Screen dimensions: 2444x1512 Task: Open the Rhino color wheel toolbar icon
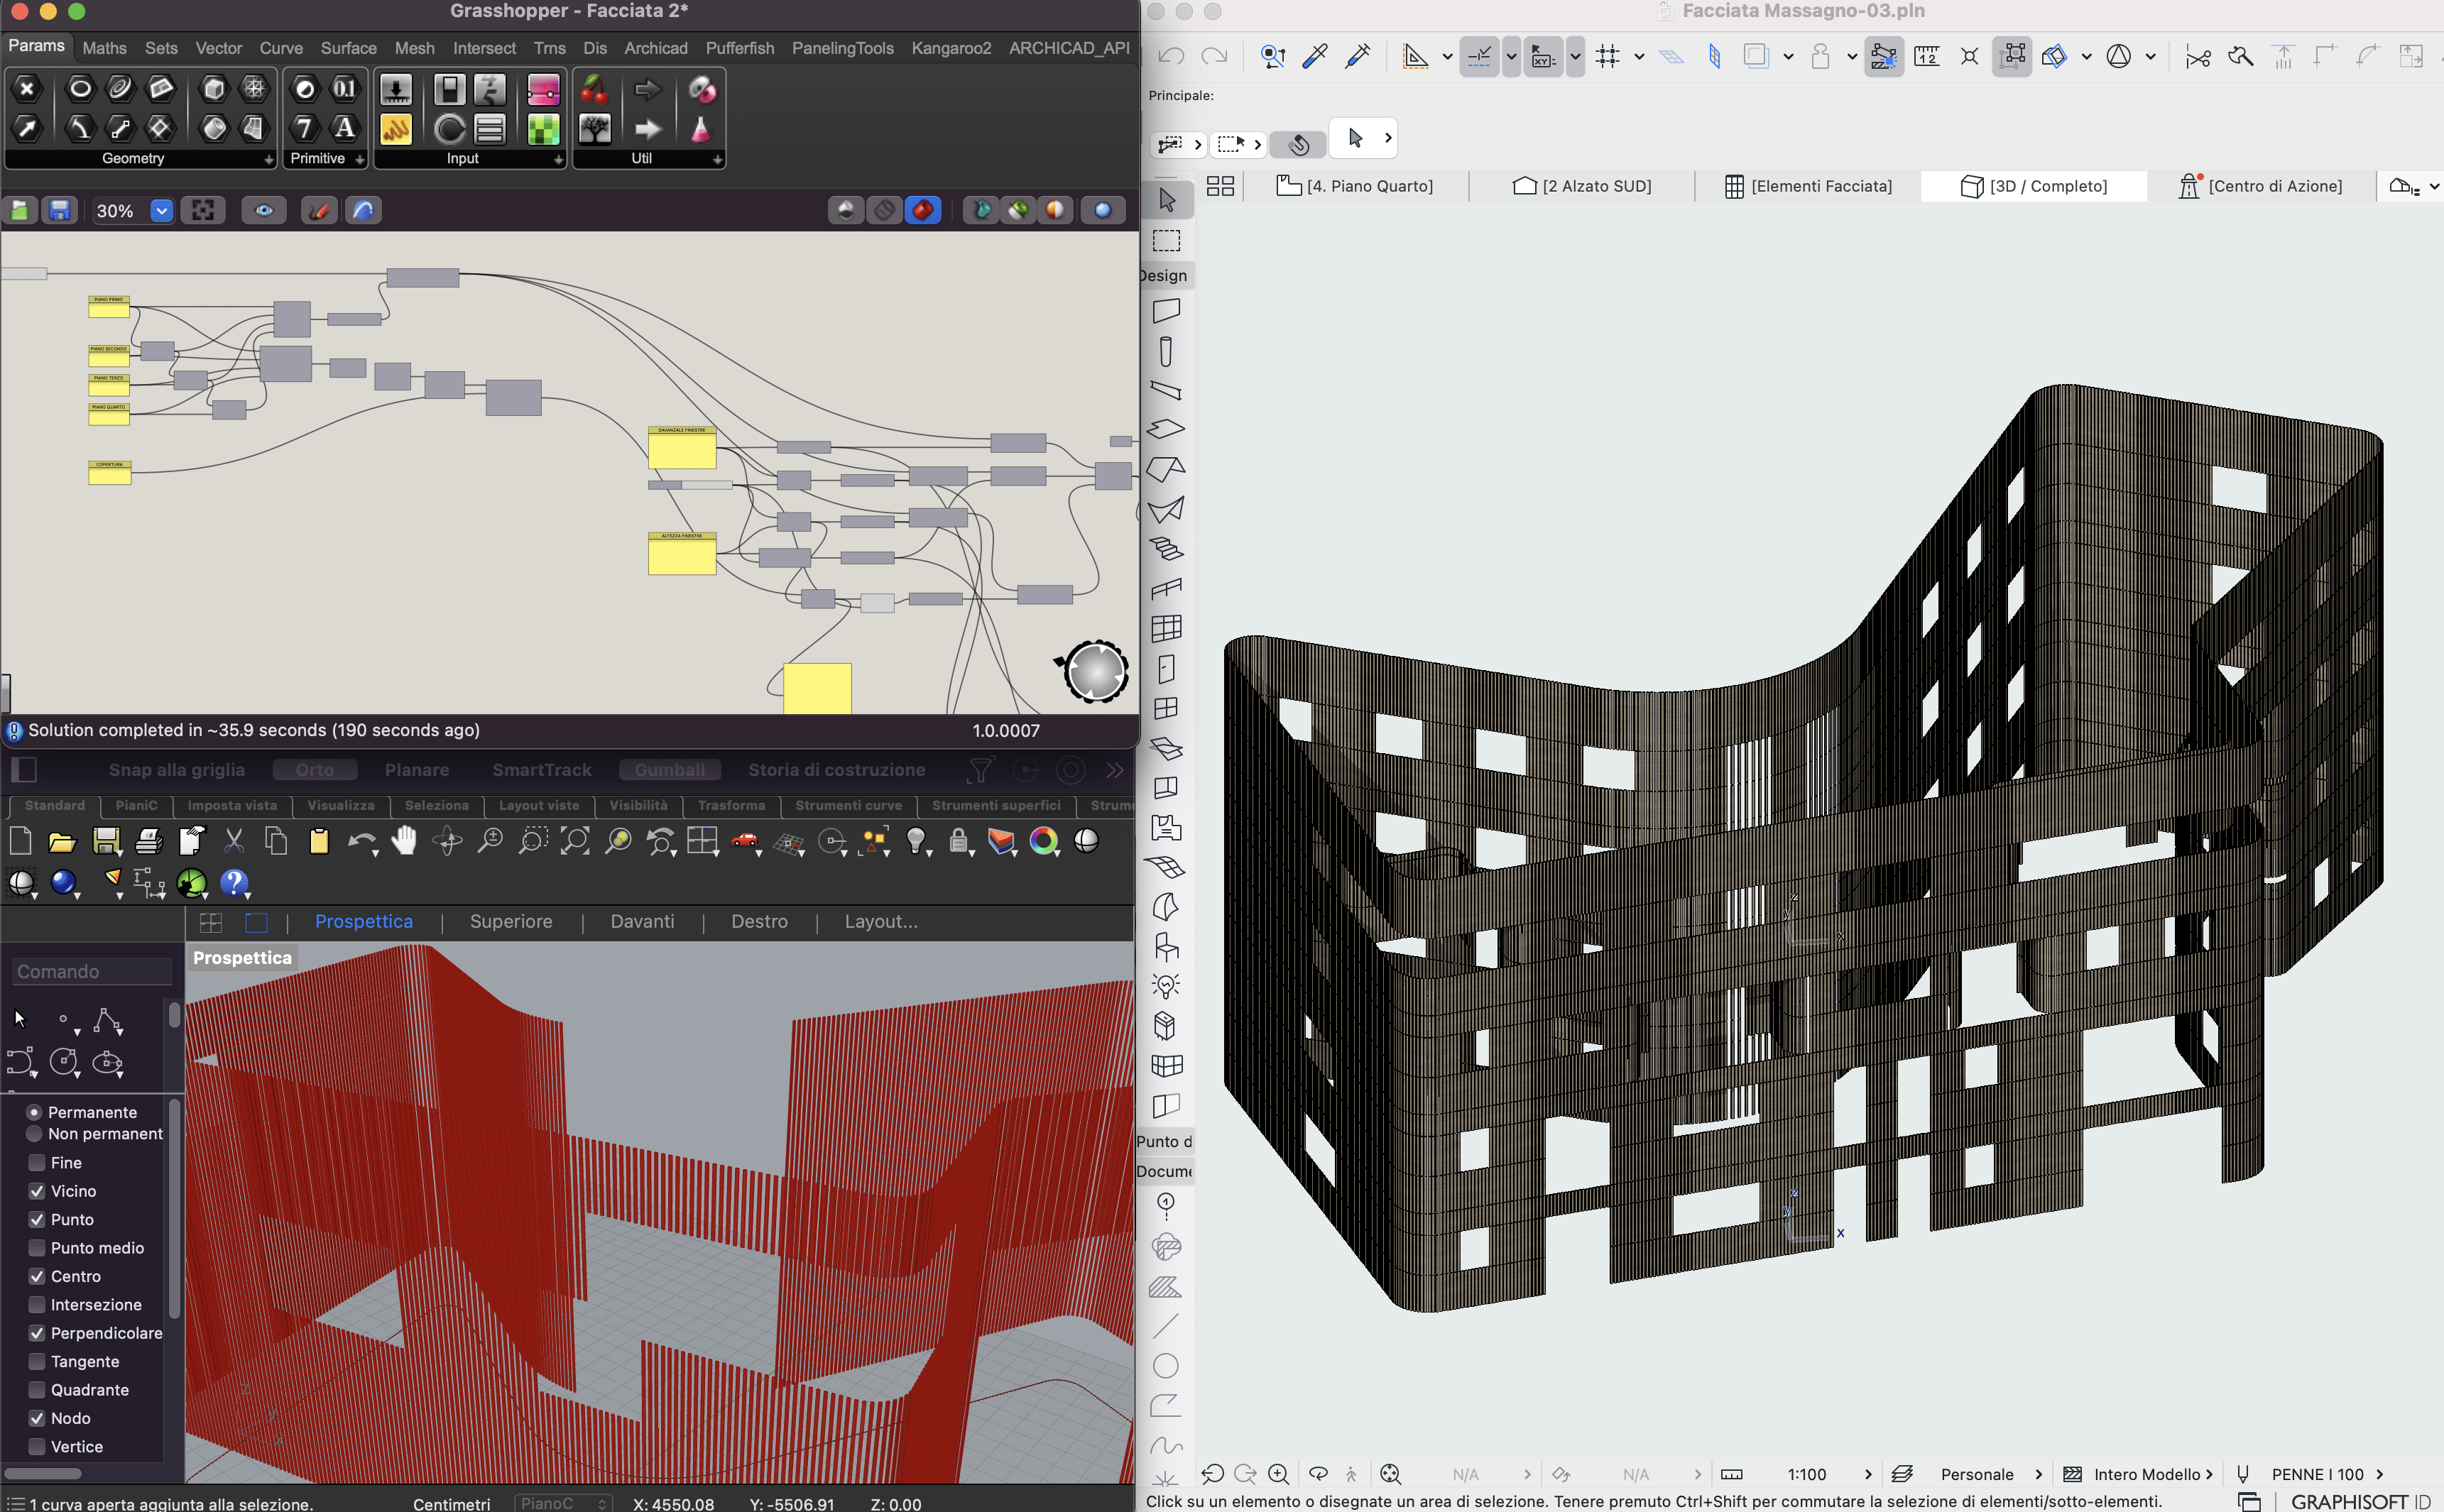pyautogui.click(x=1044, y=842)
